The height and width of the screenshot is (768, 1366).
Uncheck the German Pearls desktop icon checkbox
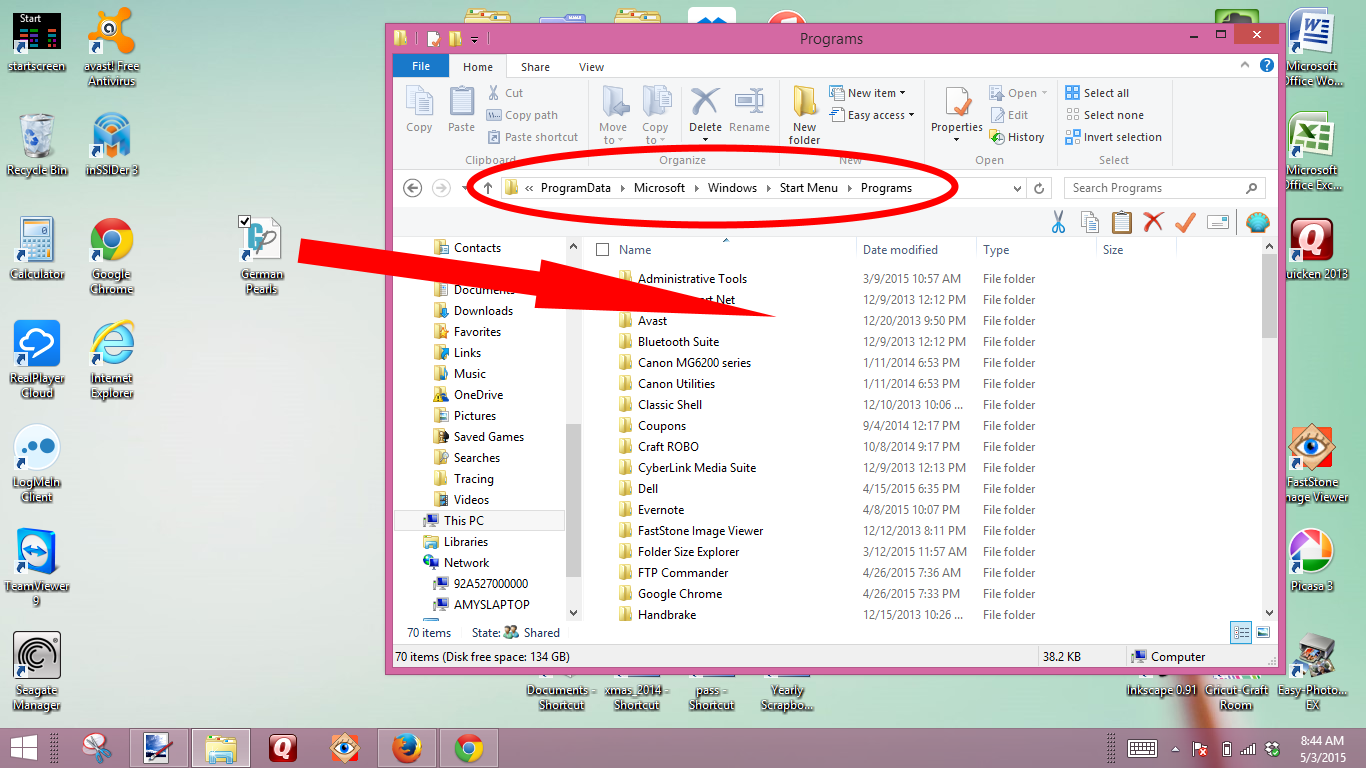[245, 221]
